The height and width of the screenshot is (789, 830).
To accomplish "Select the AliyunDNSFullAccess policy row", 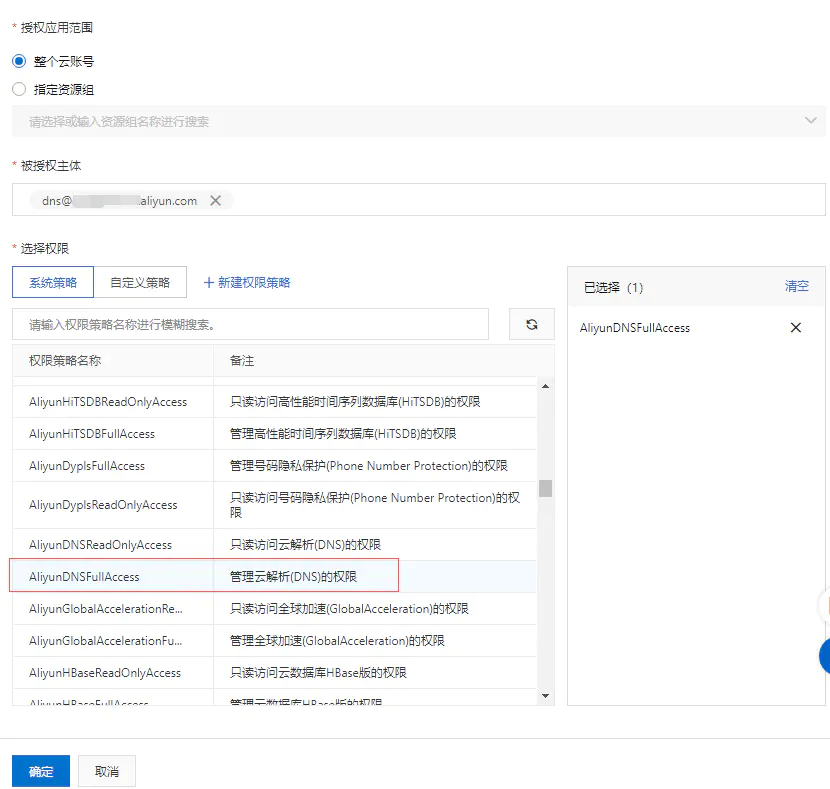I will tap(274, 576).
